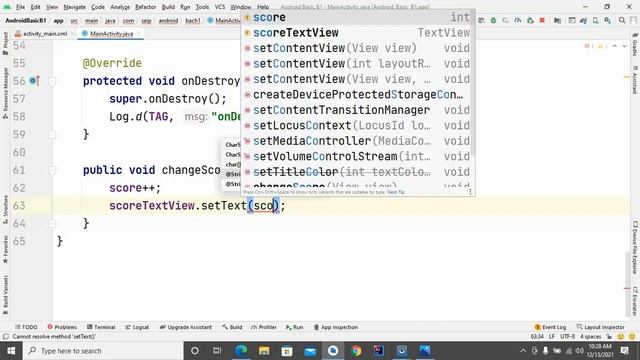
Task: Open Microsoft Edge from taskbar
Action: pyautogui.click(x=241, y=351)
